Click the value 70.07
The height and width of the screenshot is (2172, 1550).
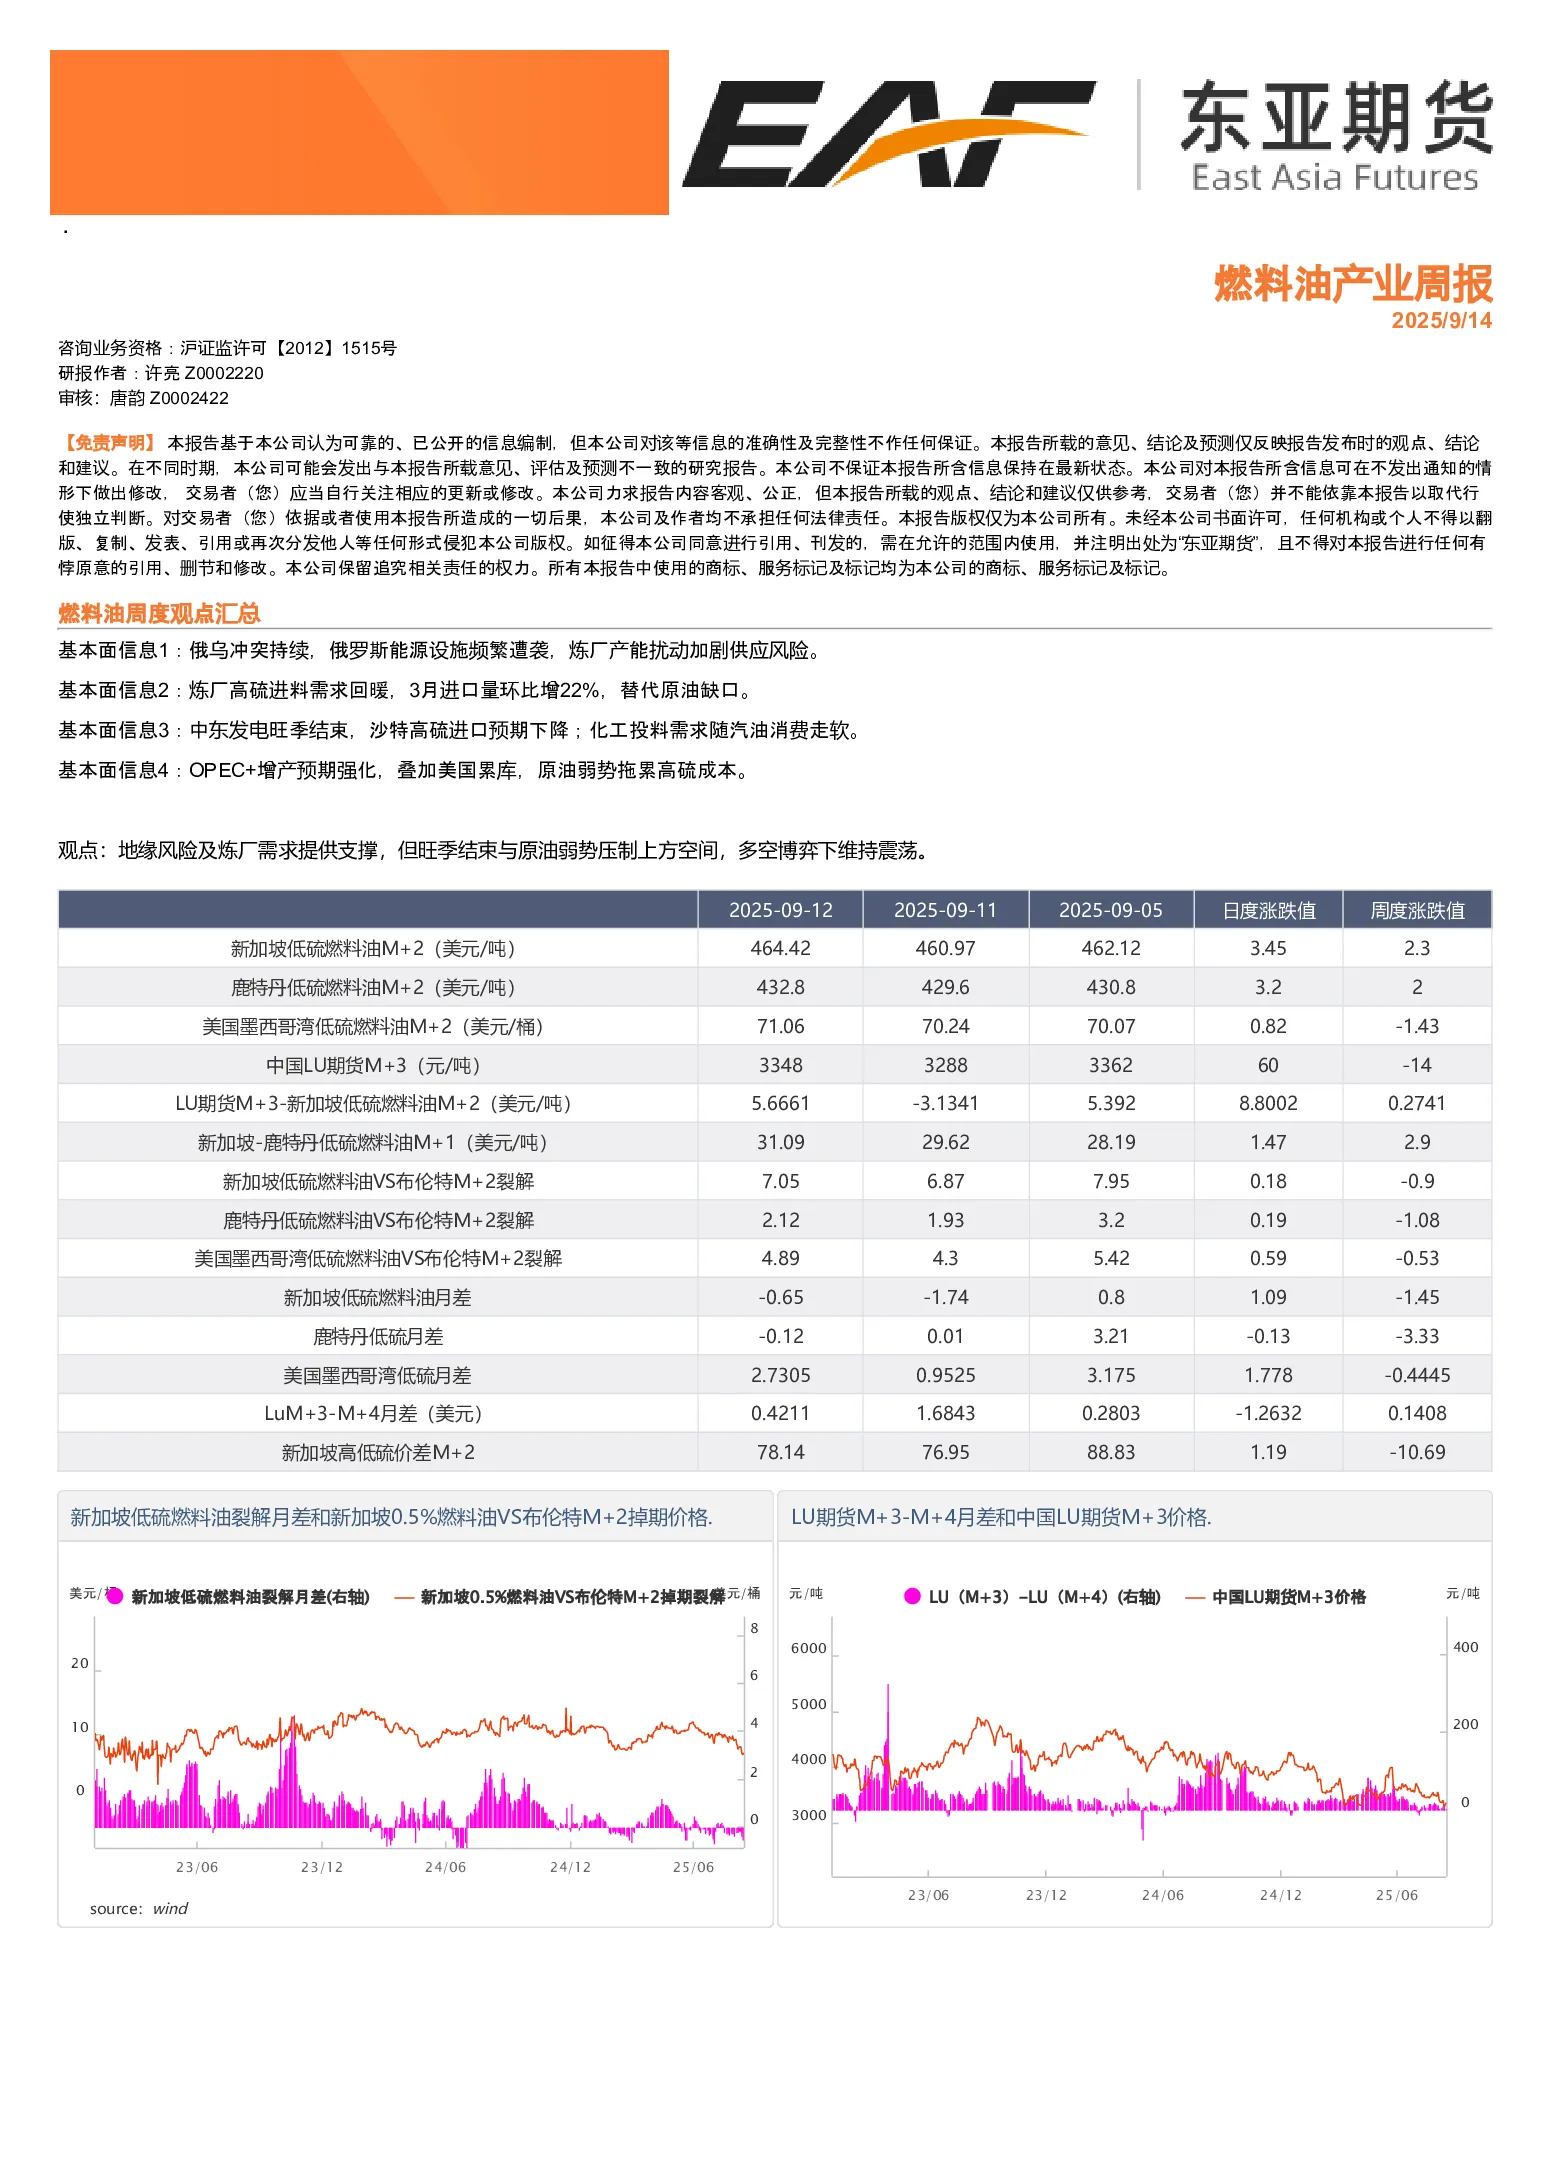[1110, 1026]
